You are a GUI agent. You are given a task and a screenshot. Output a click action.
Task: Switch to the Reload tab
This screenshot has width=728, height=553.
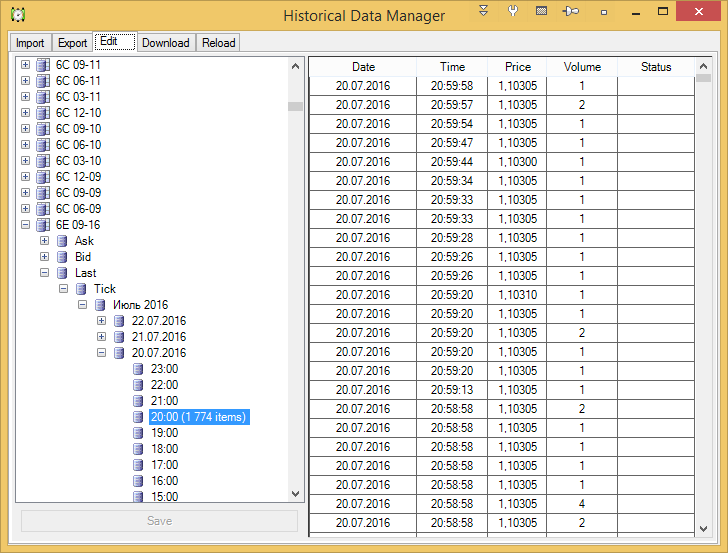218,43
